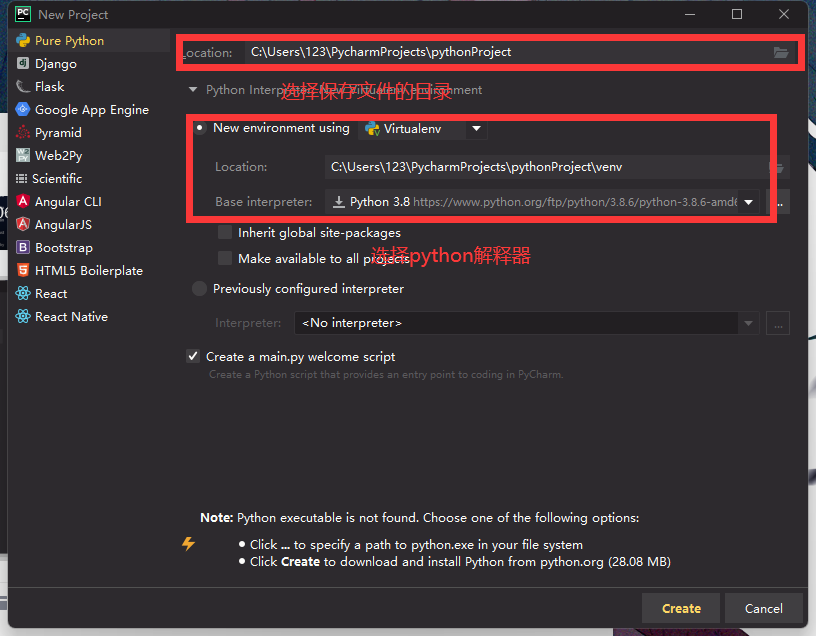Screen dimensions: 816x636
Task: Uncheck Create a main.py welcome script
Action: (x=193, y=357)
